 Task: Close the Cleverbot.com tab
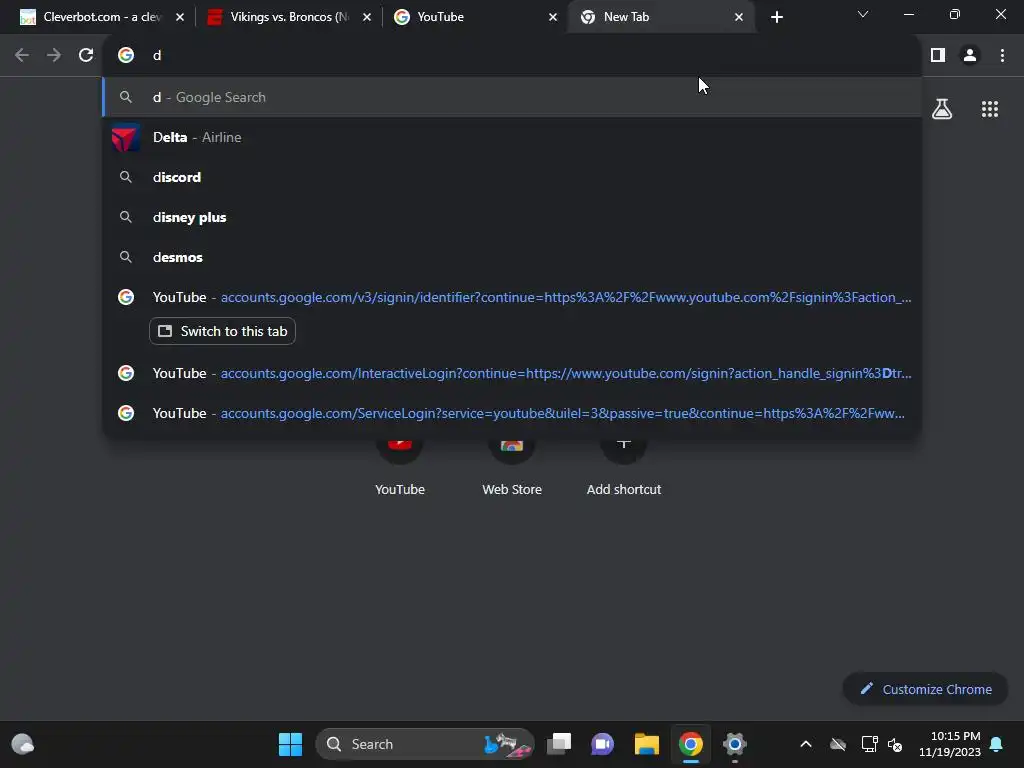180,17
